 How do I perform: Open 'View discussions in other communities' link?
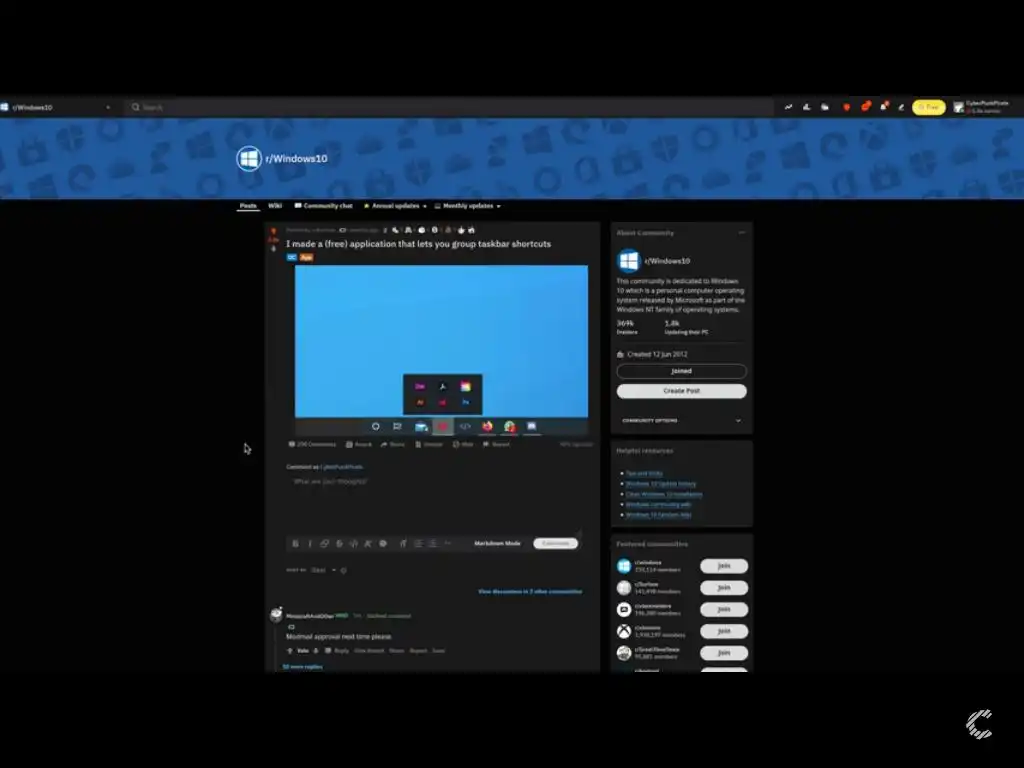pyautogui.click(x=530, y=592)
